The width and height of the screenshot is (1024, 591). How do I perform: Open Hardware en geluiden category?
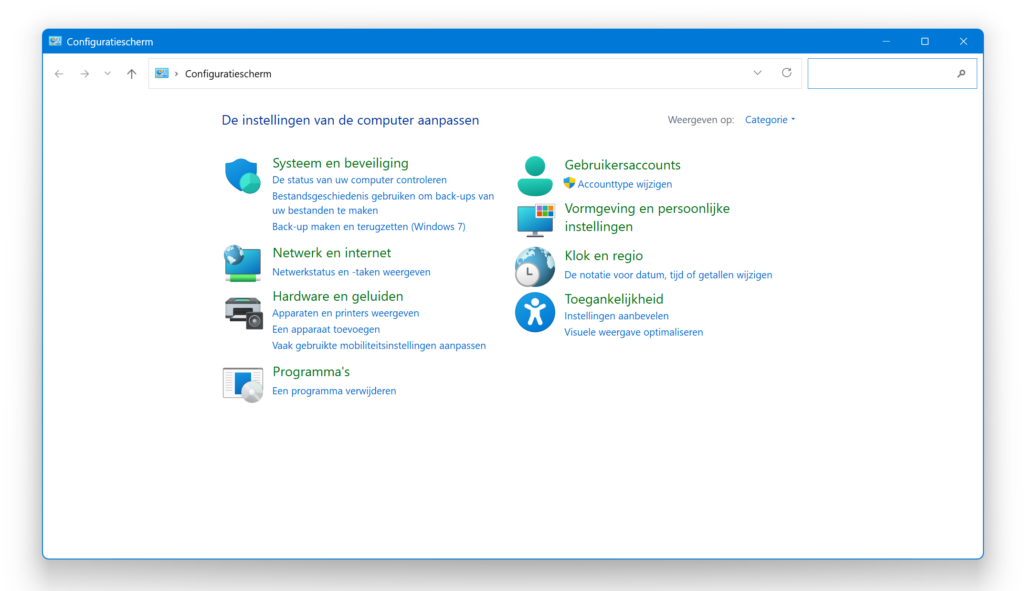[338, 296]
